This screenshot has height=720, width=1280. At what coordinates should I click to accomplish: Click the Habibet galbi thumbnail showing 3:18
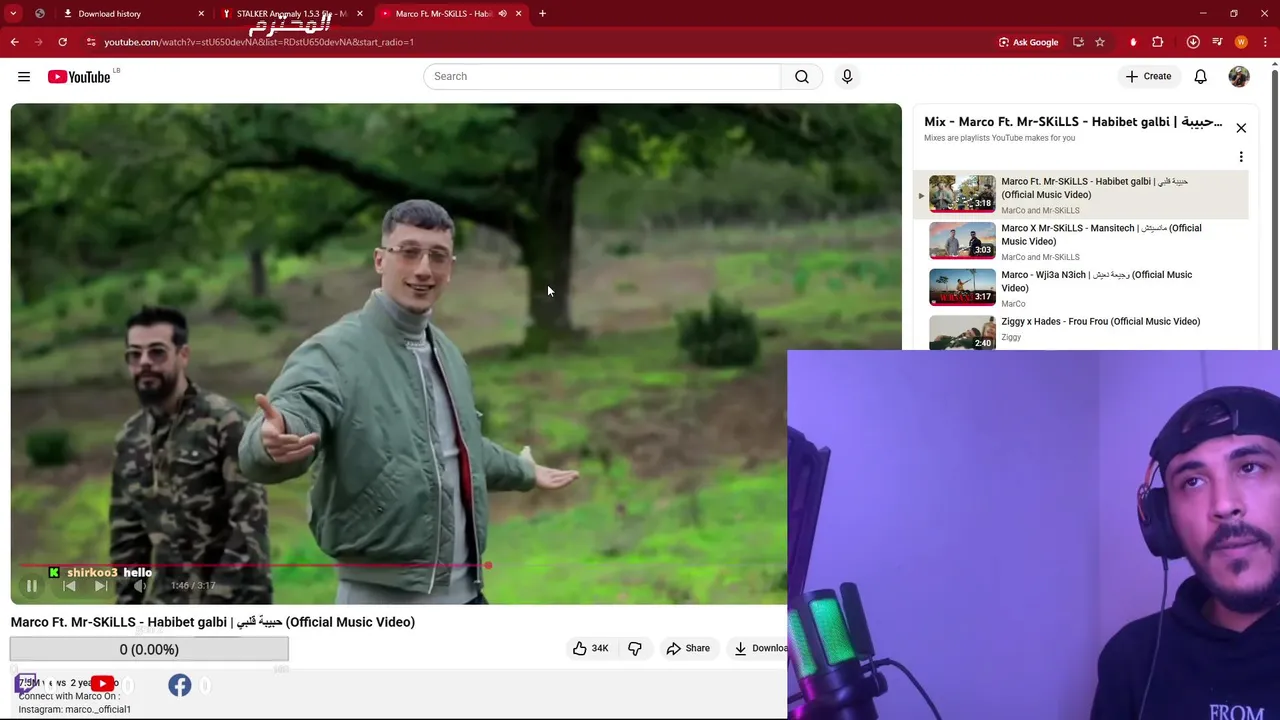point(962,194)
